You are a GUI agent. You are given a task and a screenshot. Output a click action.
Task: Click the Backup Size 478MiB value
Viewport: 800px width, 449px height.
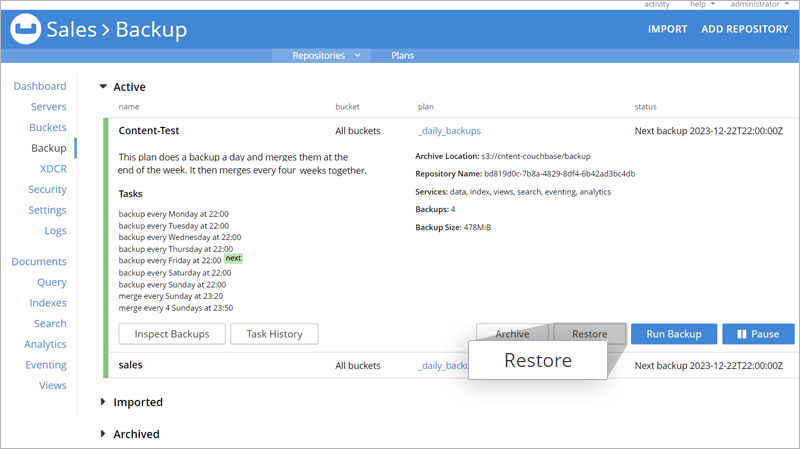tap(477, 227)
